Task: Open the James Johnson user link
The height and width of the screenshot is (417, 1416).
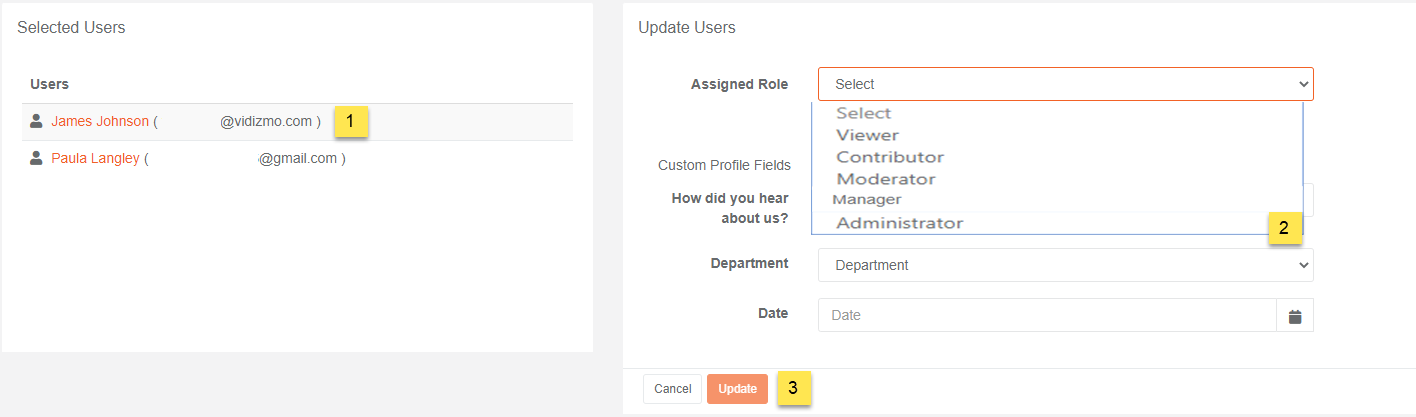Action: pos(100,121)
